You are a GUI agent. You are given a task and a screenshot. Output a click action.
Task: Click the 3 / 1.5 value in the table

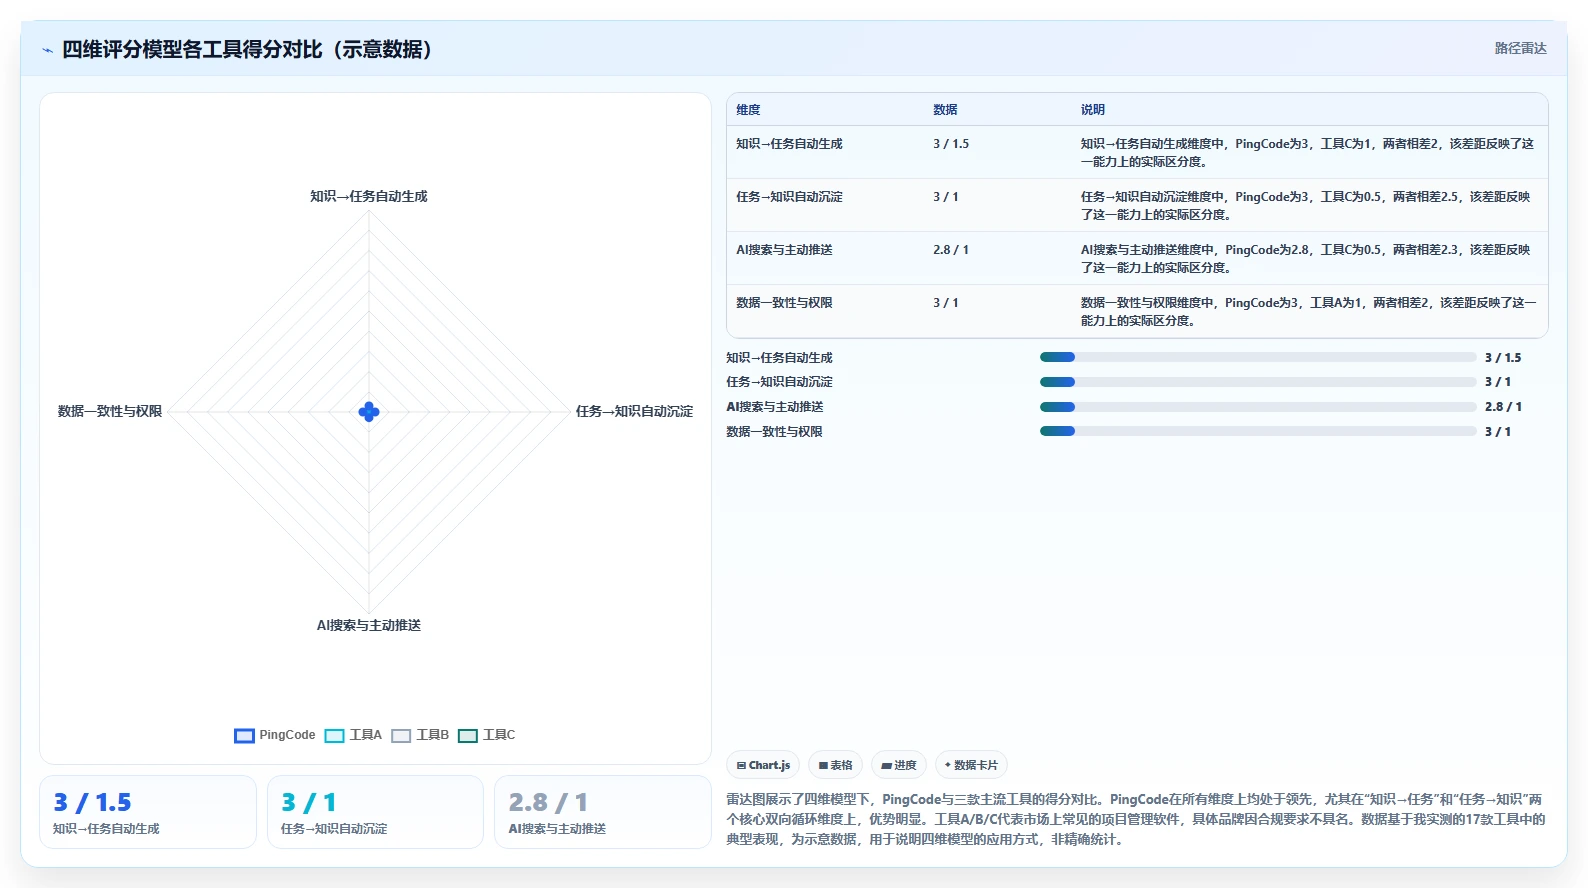pos(951,144)
